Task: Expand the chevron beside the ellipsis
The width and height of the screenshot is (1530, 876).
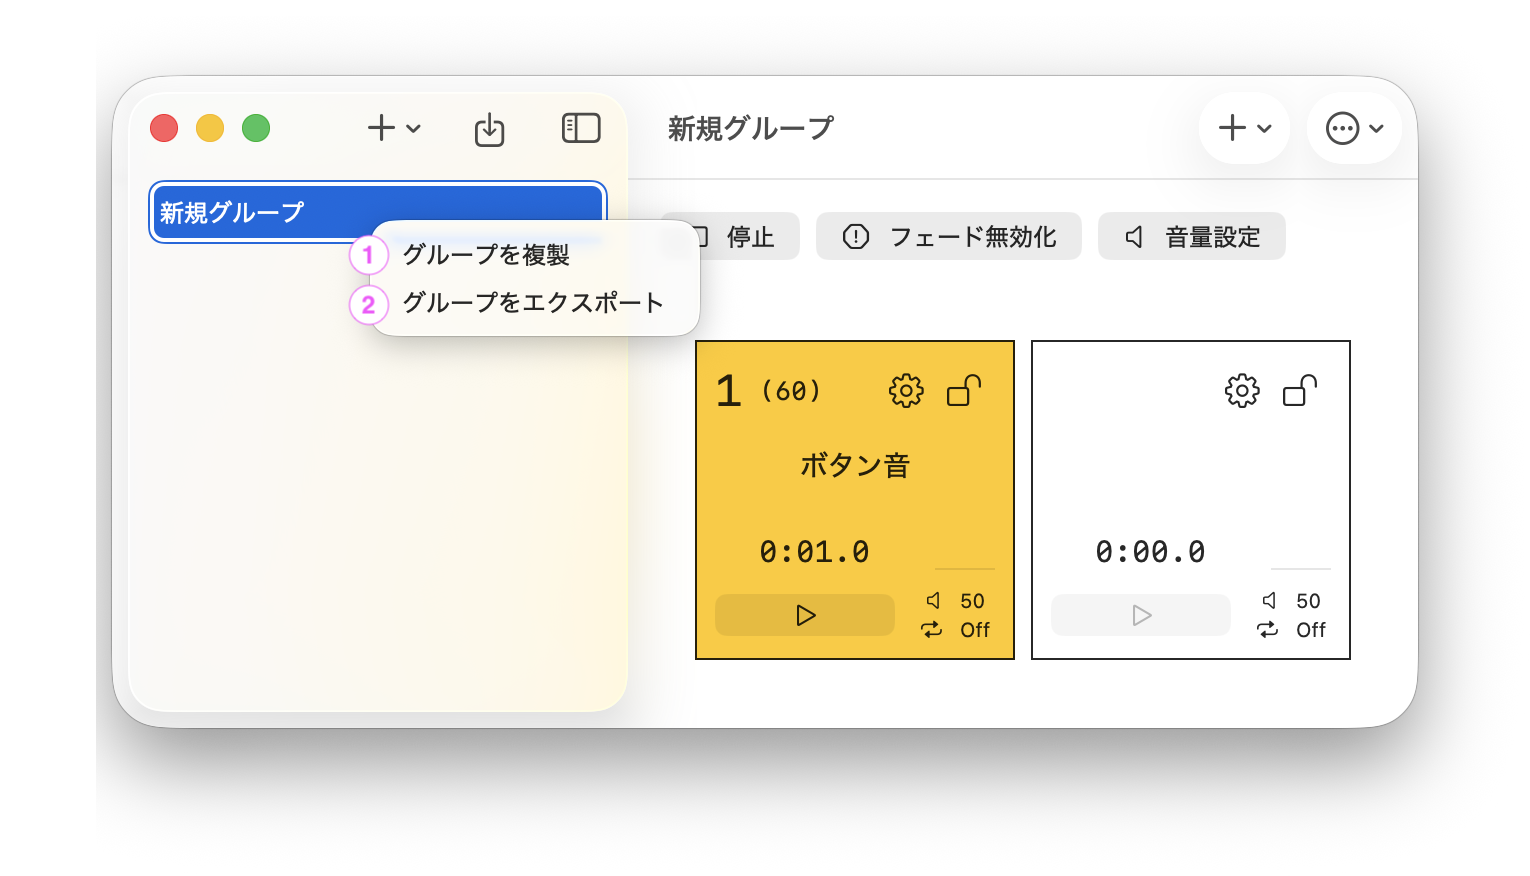Action: click(1377, 129)
